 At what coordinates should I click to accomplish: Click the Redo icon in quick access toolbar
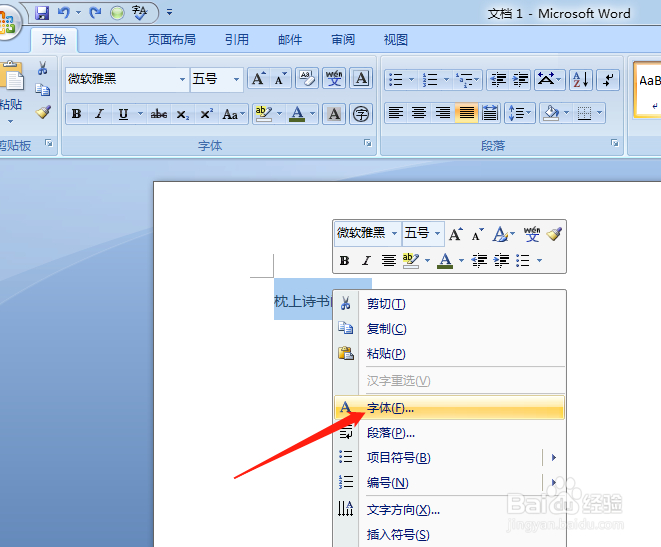[95, 13]
